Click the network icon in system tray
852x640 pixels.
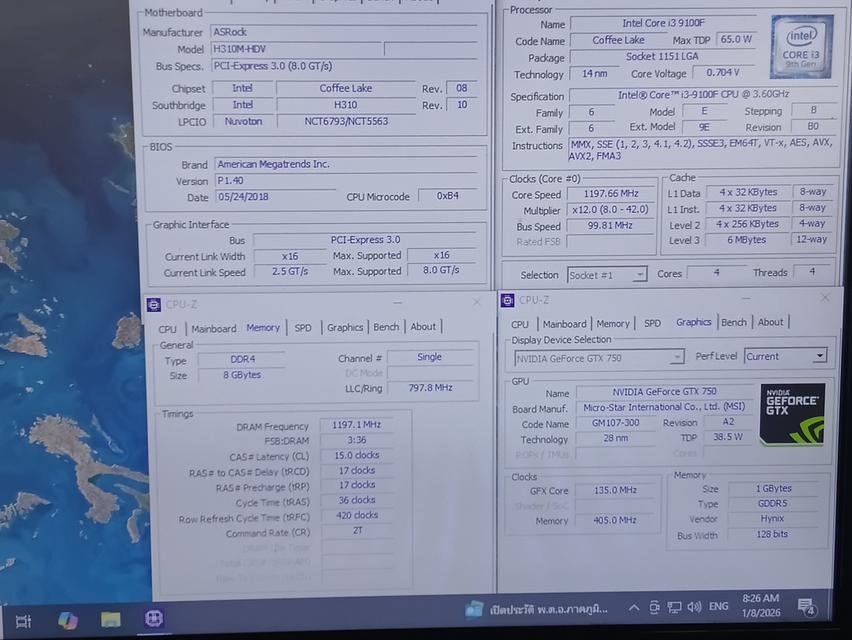pos(675,607)
